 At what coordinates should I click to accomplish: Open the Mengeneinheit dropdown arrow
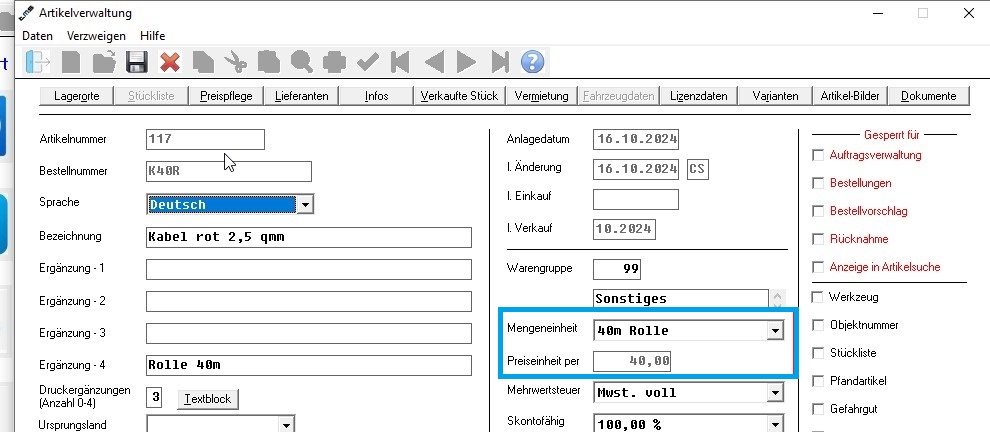point(775,330)
